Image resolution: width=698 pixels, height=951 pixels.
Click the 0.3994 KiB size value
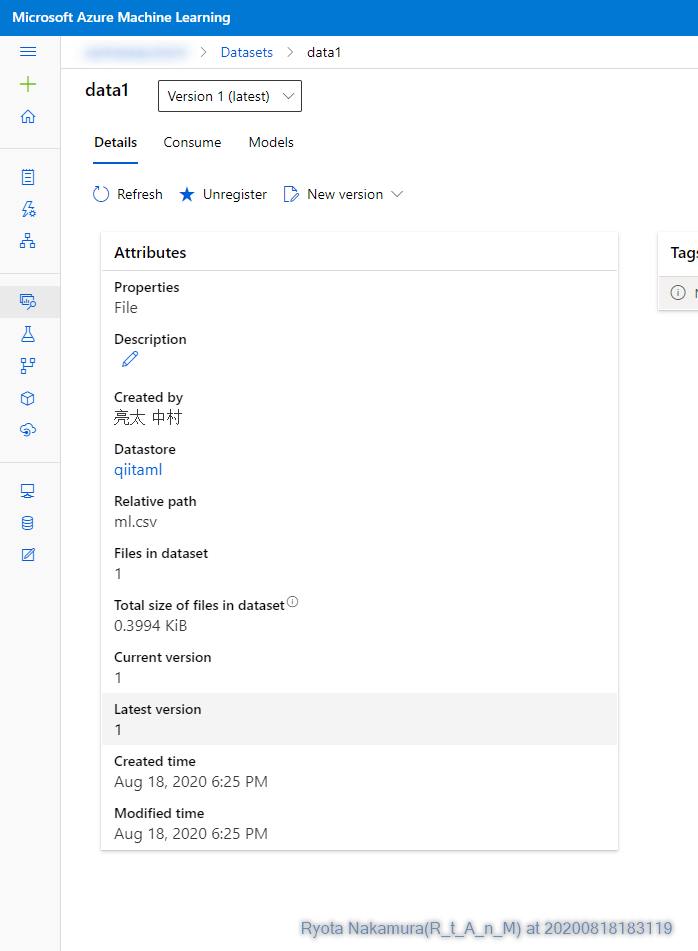point(150,626)
